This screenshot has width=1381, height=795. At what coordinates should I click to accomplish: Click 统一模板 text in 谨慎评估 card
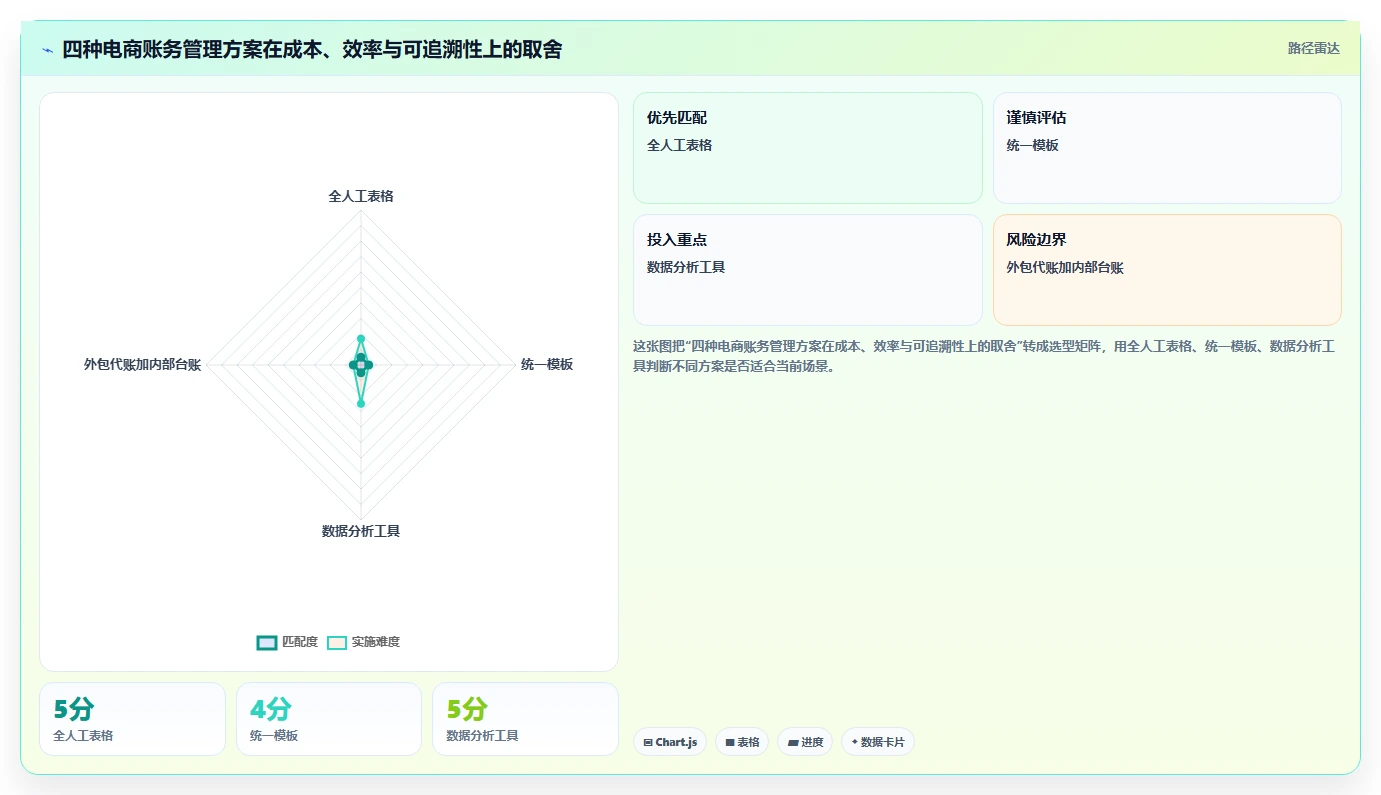pyautogui.click(x=1033, y=145)
